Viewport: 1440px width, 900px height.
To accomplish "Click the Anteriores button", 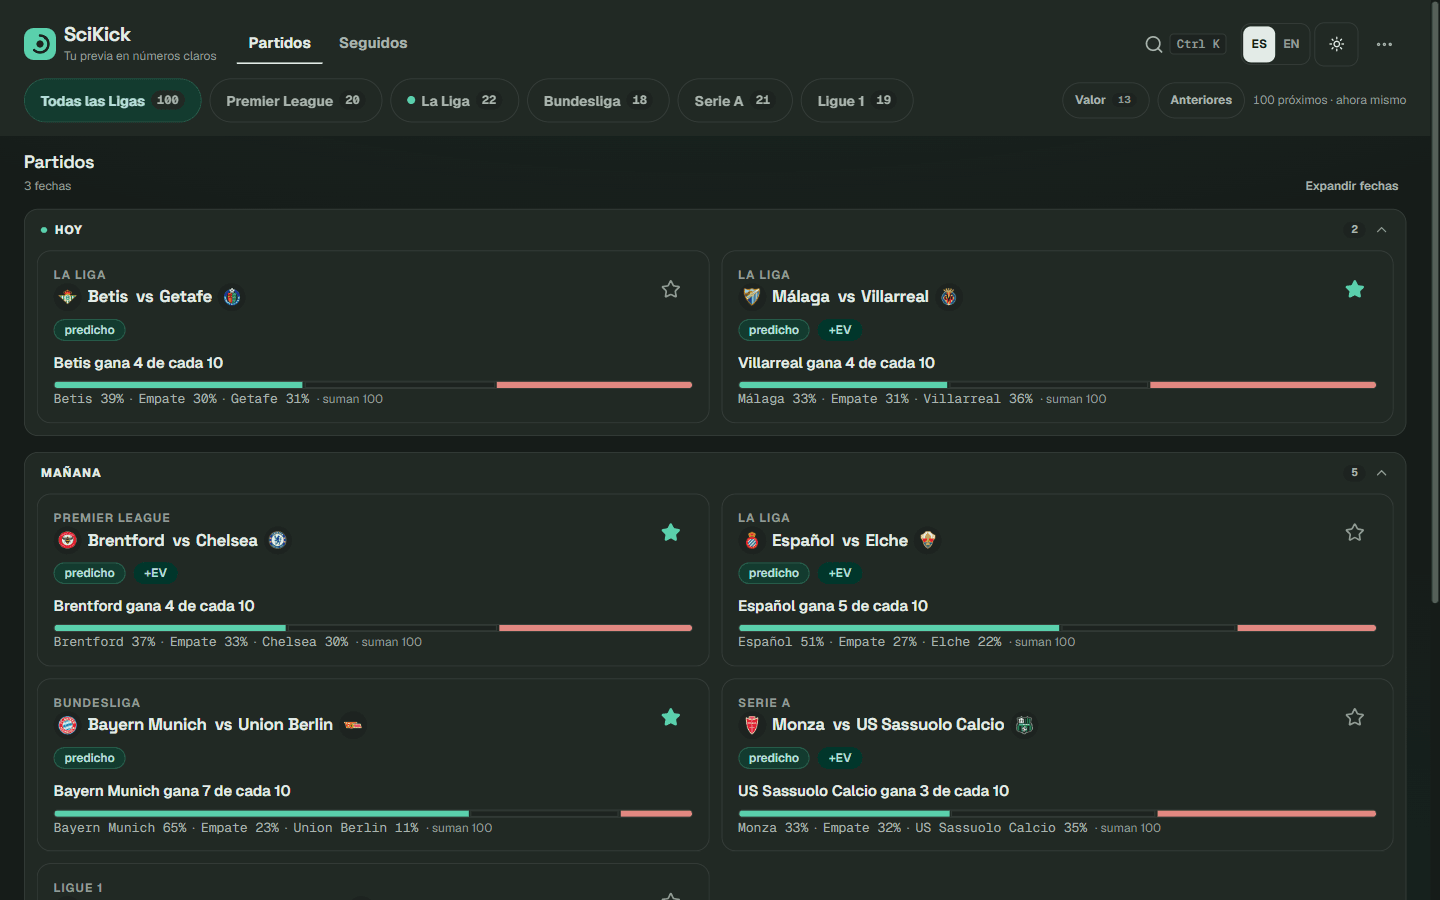I will tap(1201, 100).
